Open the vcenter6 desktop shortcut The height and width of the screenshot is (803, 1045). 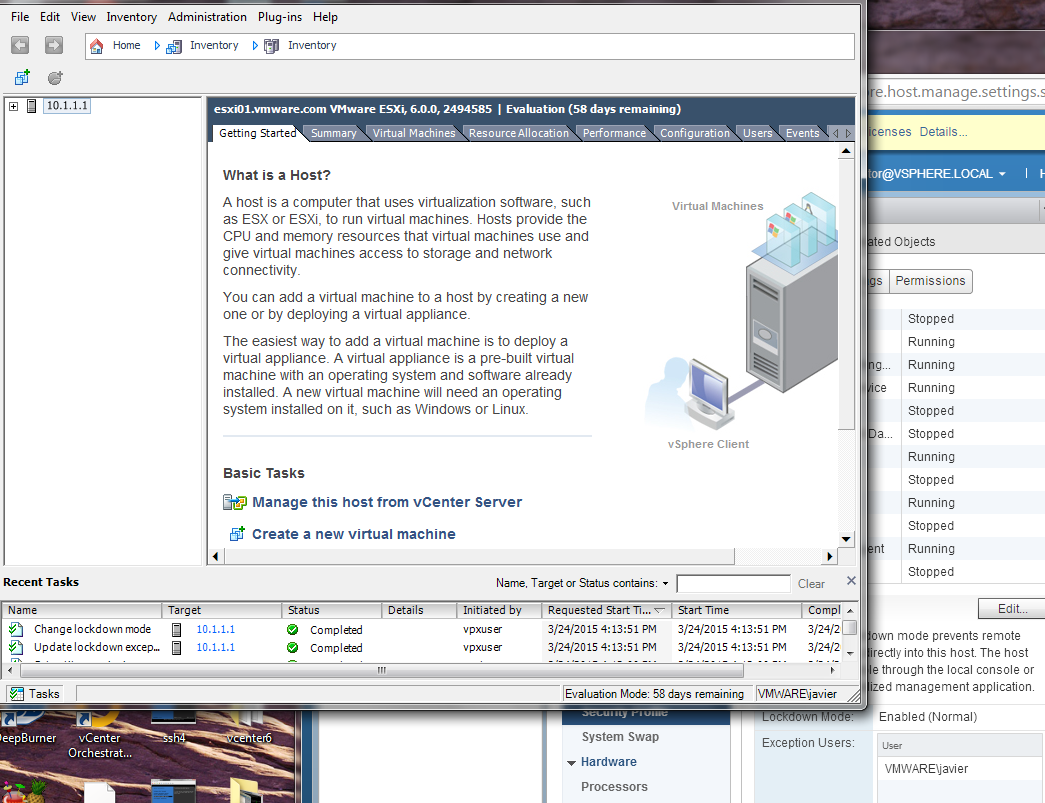(249, 728)
